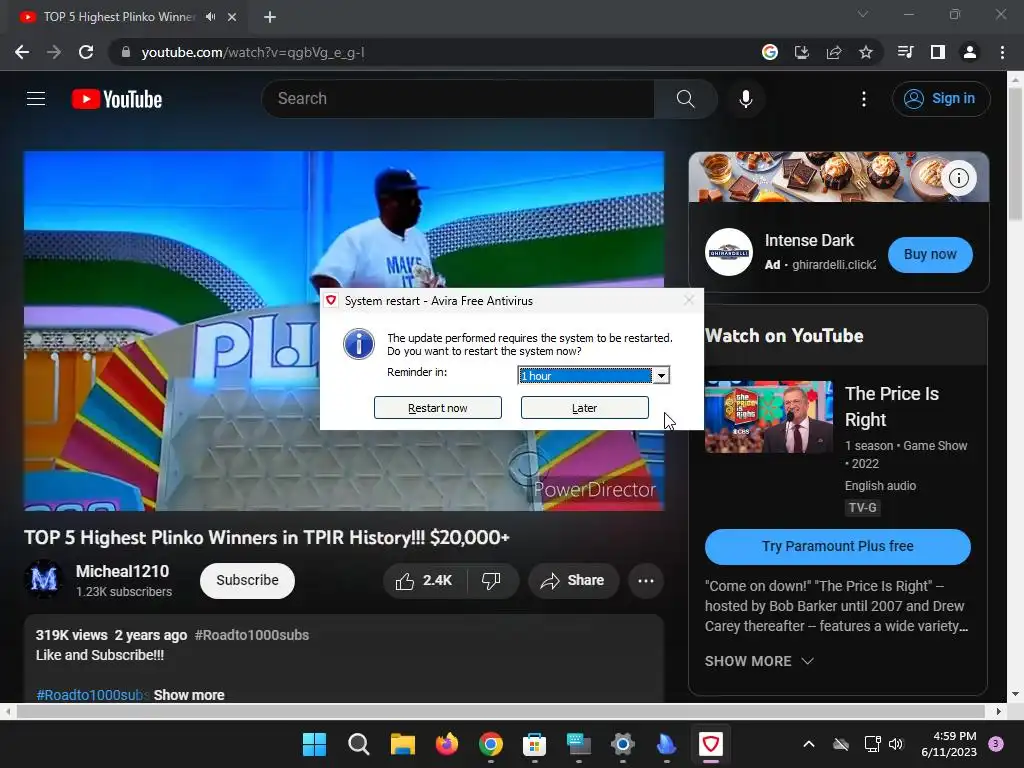1024x768 pixels.
Task: Close the TOP 5 Highest Plinko tab
Action: pyautogui.click(x=232, y=17)
